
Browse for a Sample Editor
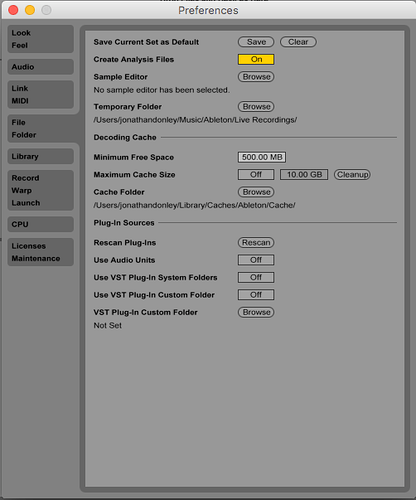pos(256,77)
